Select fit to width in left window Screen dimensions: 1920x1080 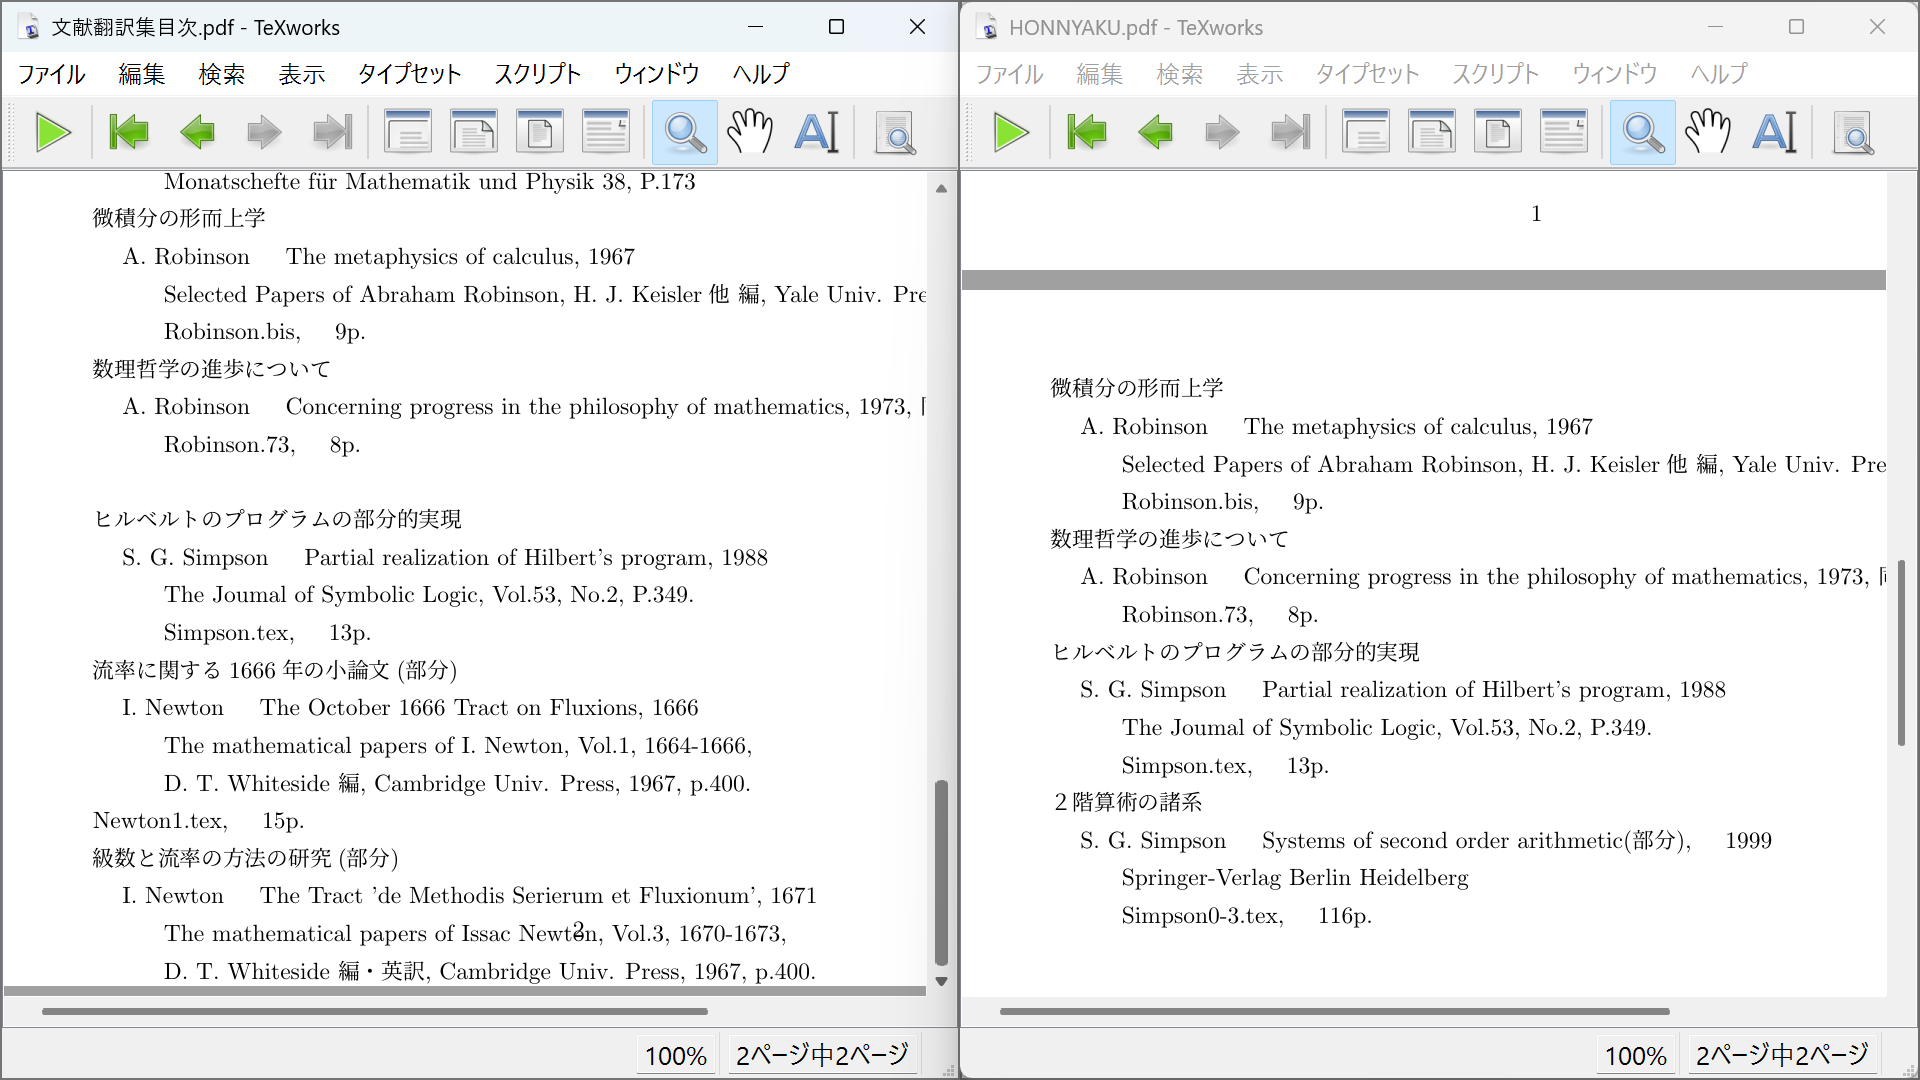click(x=474, y=133)
